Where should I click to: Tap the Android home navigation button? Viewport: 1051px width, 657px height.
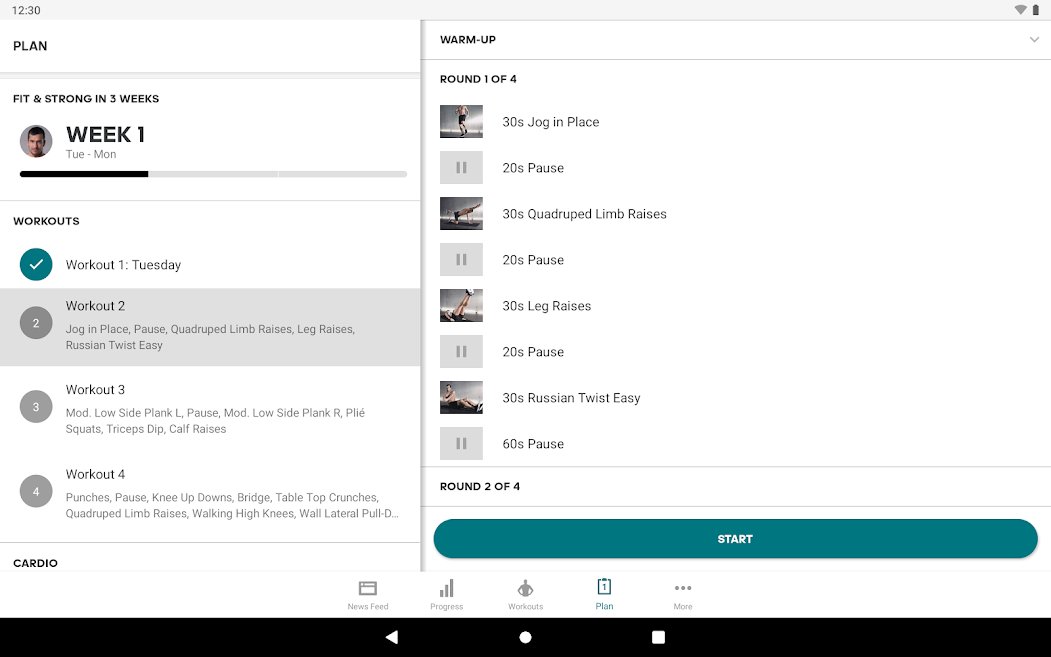pos(526,637)
